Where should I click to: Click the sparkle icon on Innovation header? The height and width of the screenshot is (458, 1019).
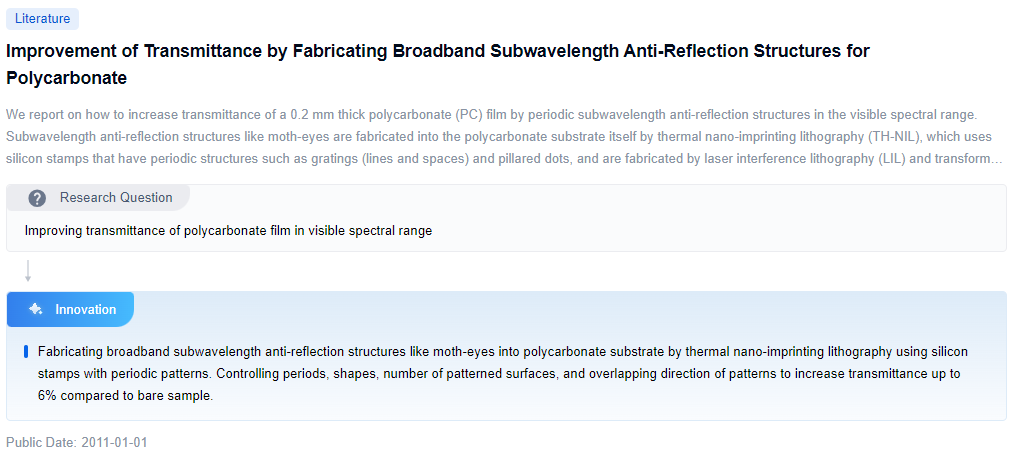coord(35,309)
